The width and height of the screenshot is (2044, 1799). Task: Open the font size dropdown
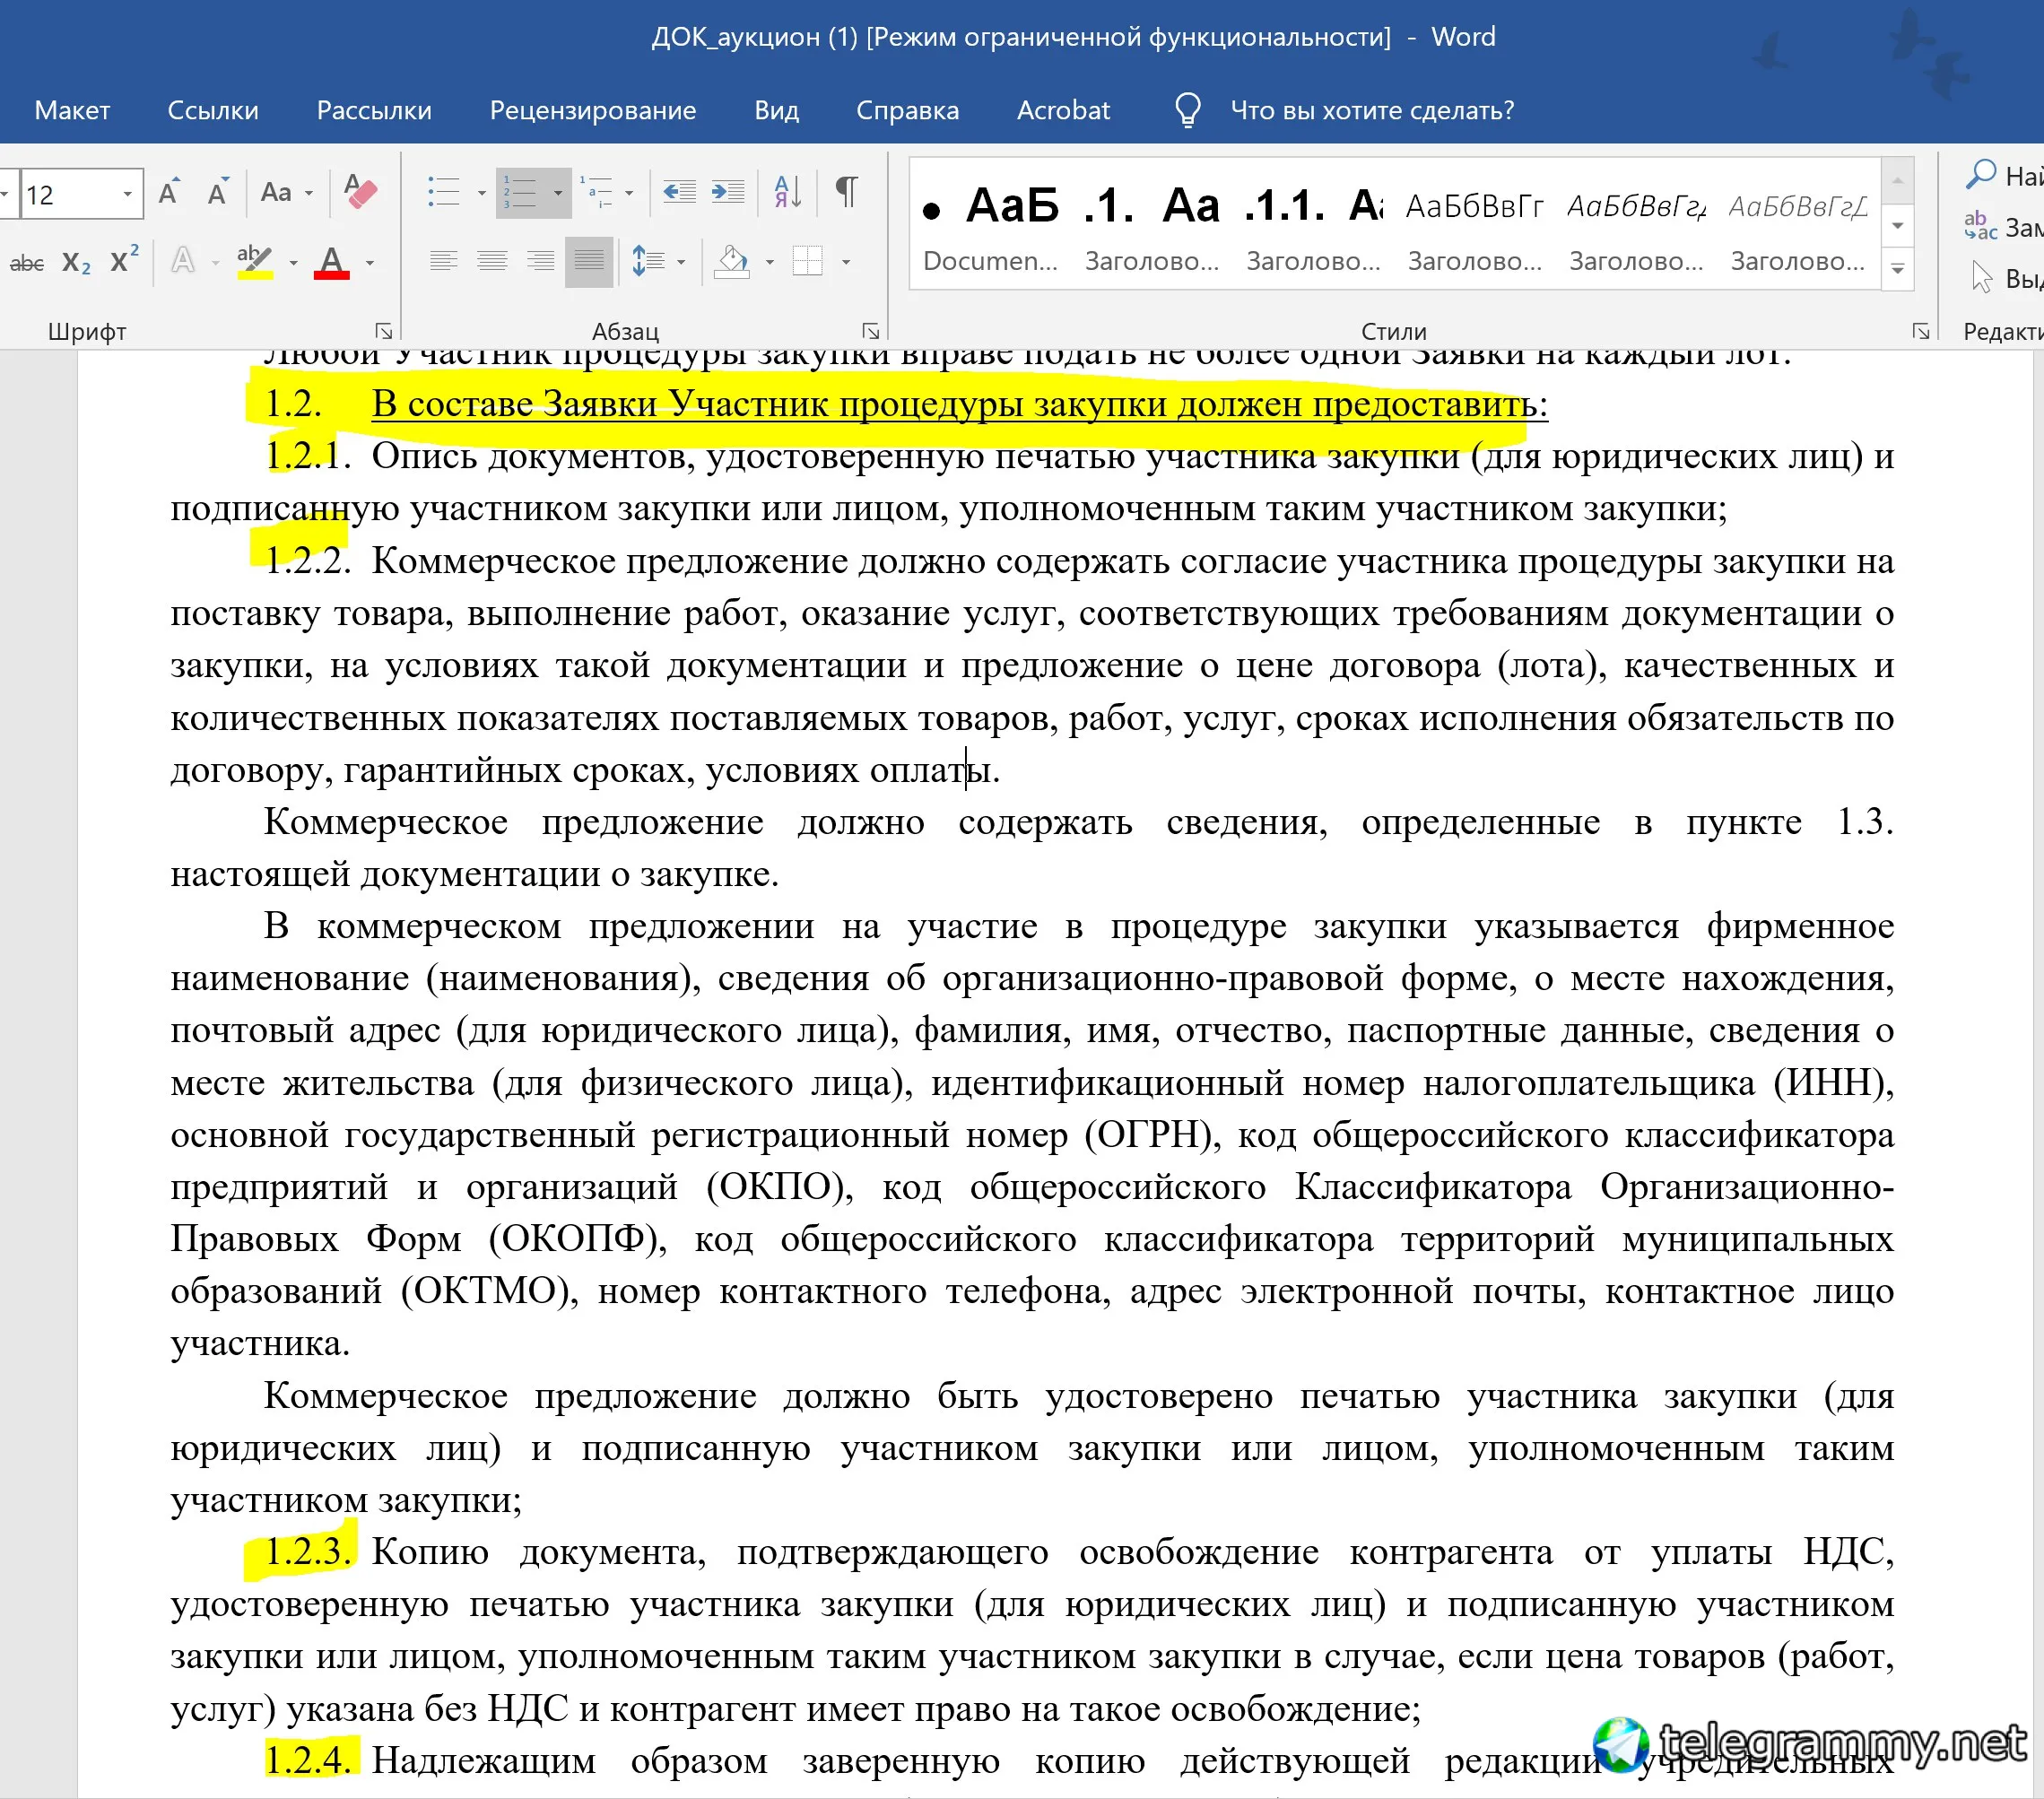tap(127, 194)
